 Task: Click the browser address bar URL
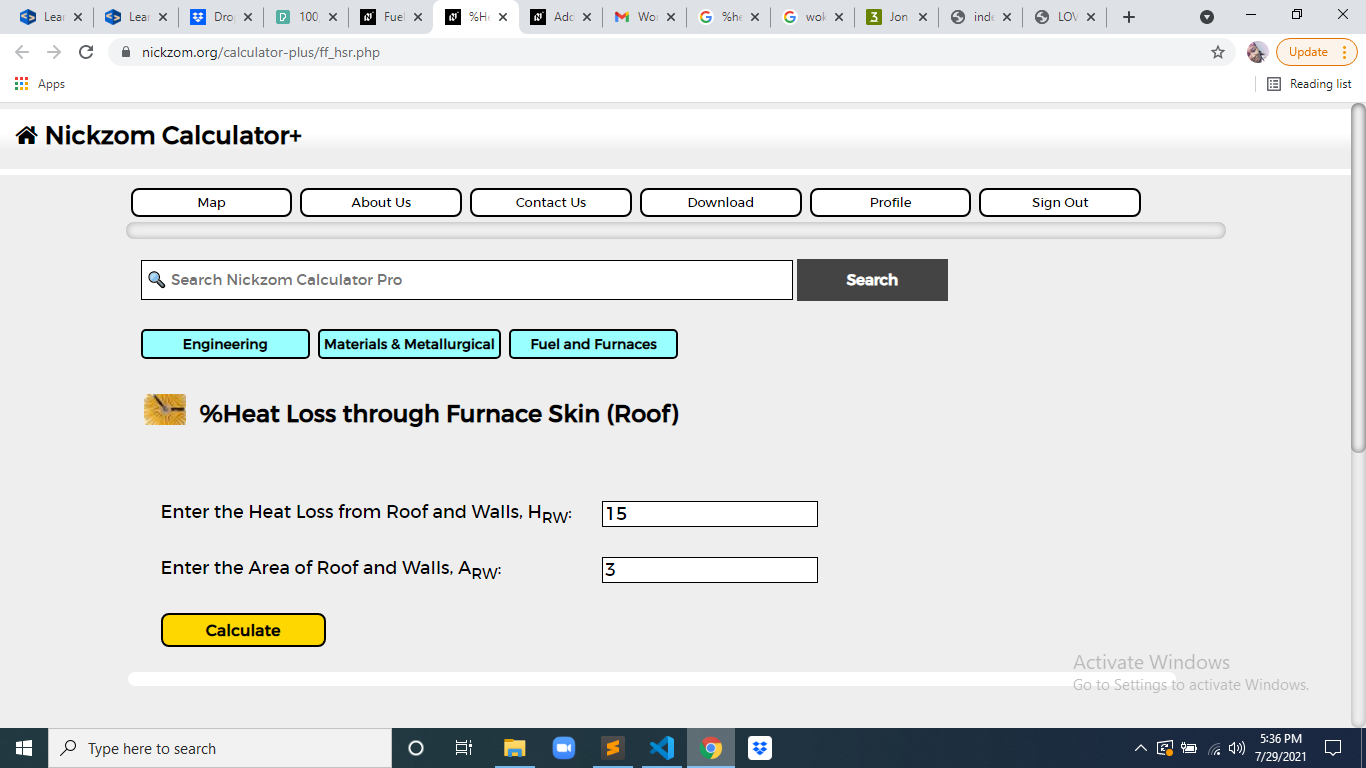coord(261,52)
